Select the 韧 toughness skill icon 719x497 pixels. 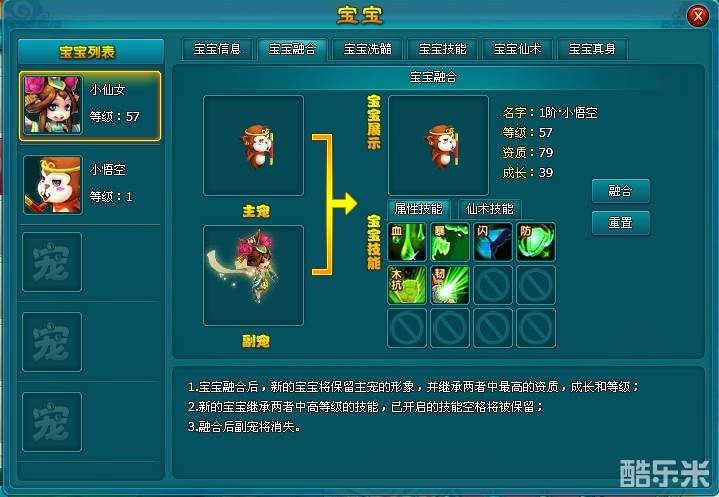450,285
